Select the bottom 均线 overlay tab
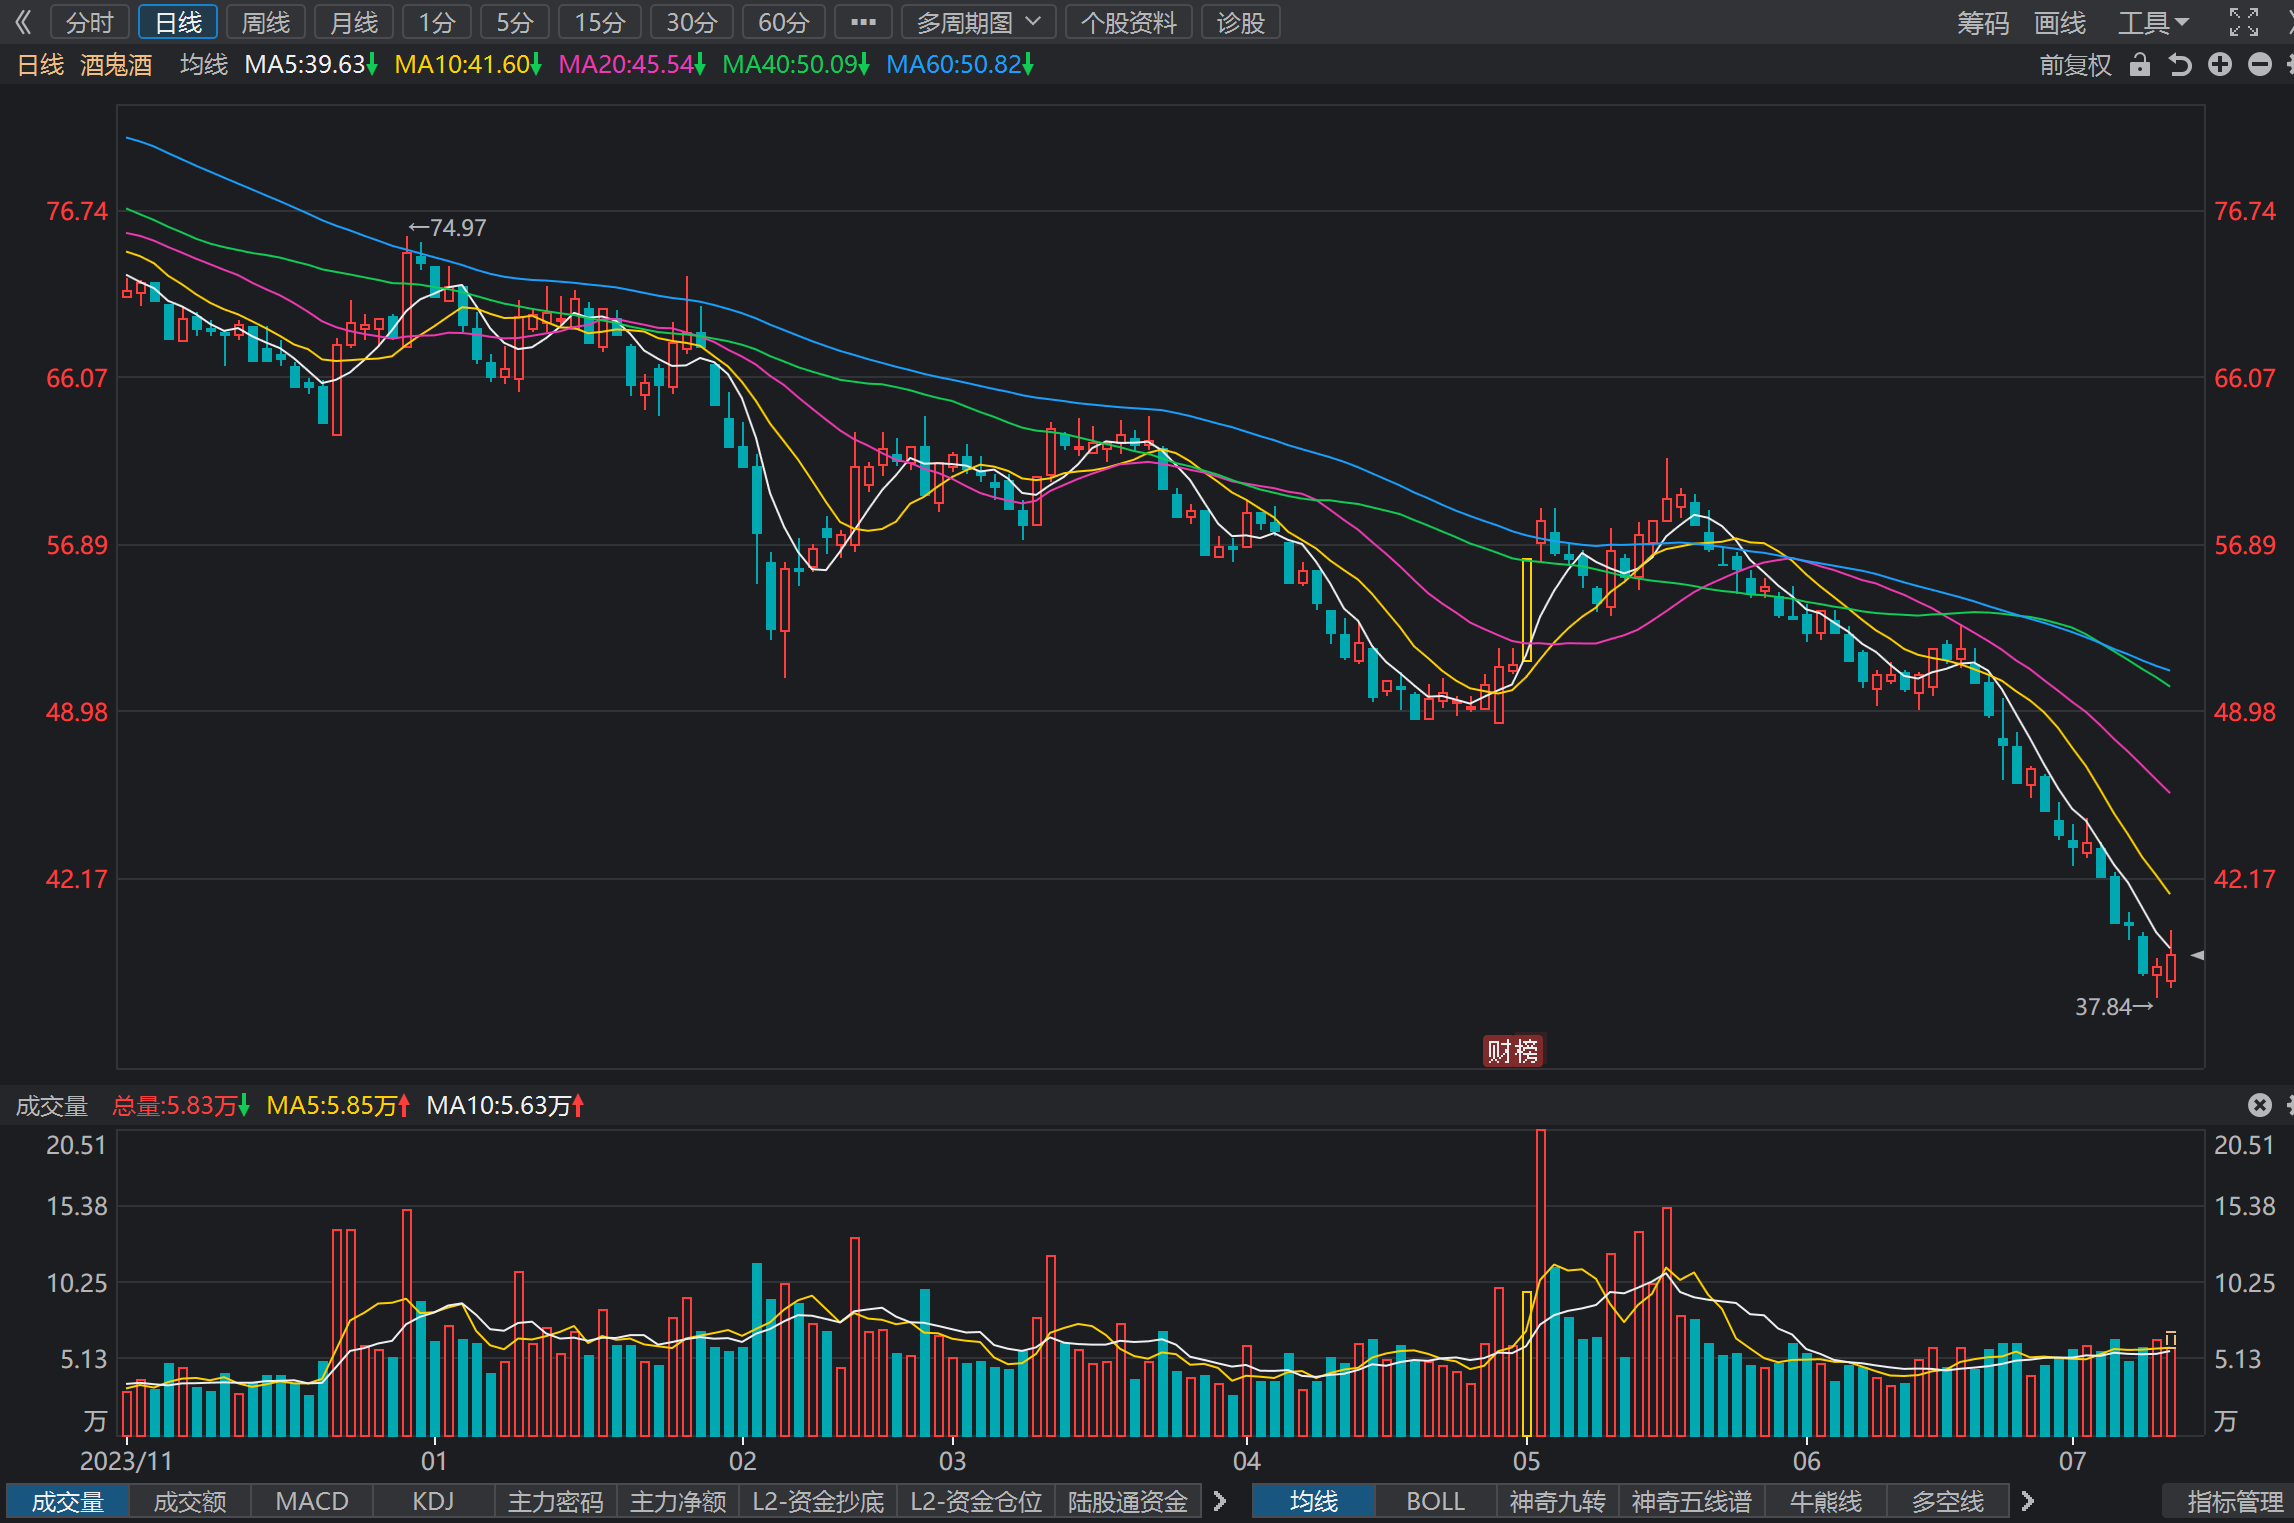This screenshot has width=2294, height=1523. click(1314, 1501)
